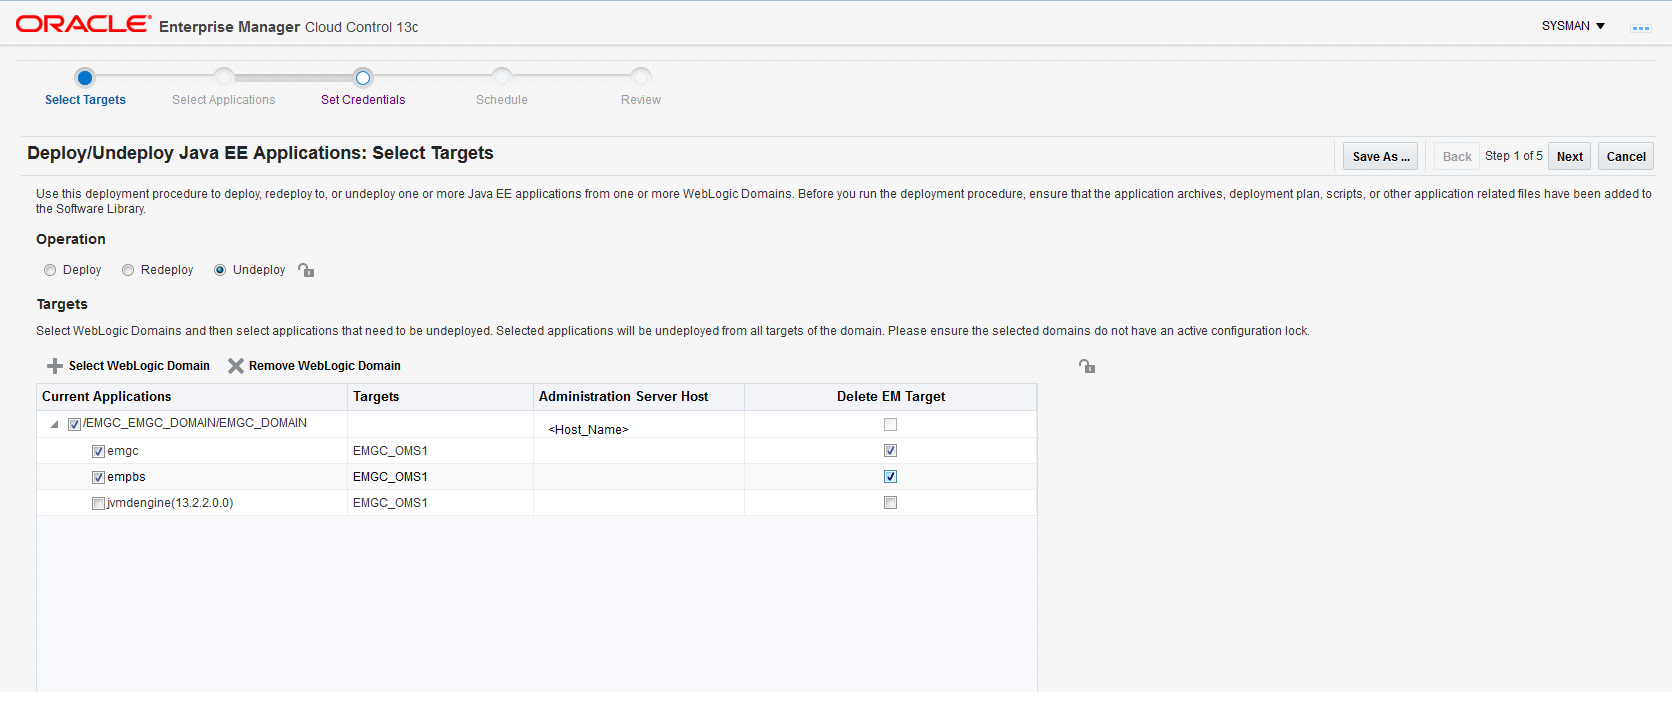Uncheck the emgc application checkbox
Image resolution: width=1672 pixels, height=702 pixels.
[x=98, y=451]
